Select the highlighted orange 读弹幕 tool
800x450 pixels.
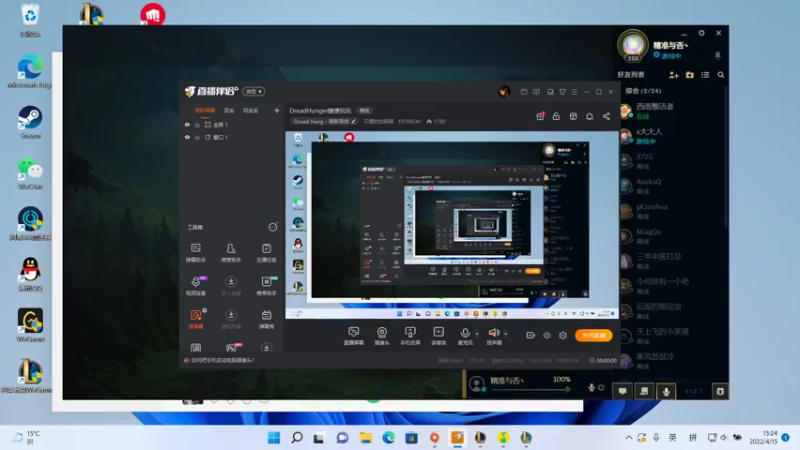coord(196,319)
